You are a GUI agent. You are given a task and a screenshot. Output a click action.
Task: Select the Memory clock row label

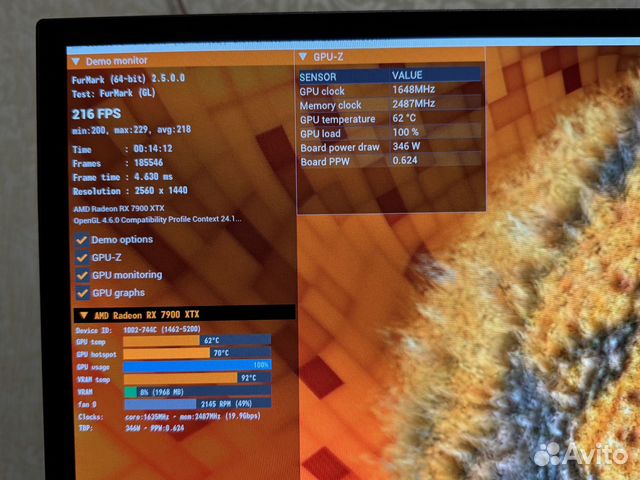pos(331,106)
